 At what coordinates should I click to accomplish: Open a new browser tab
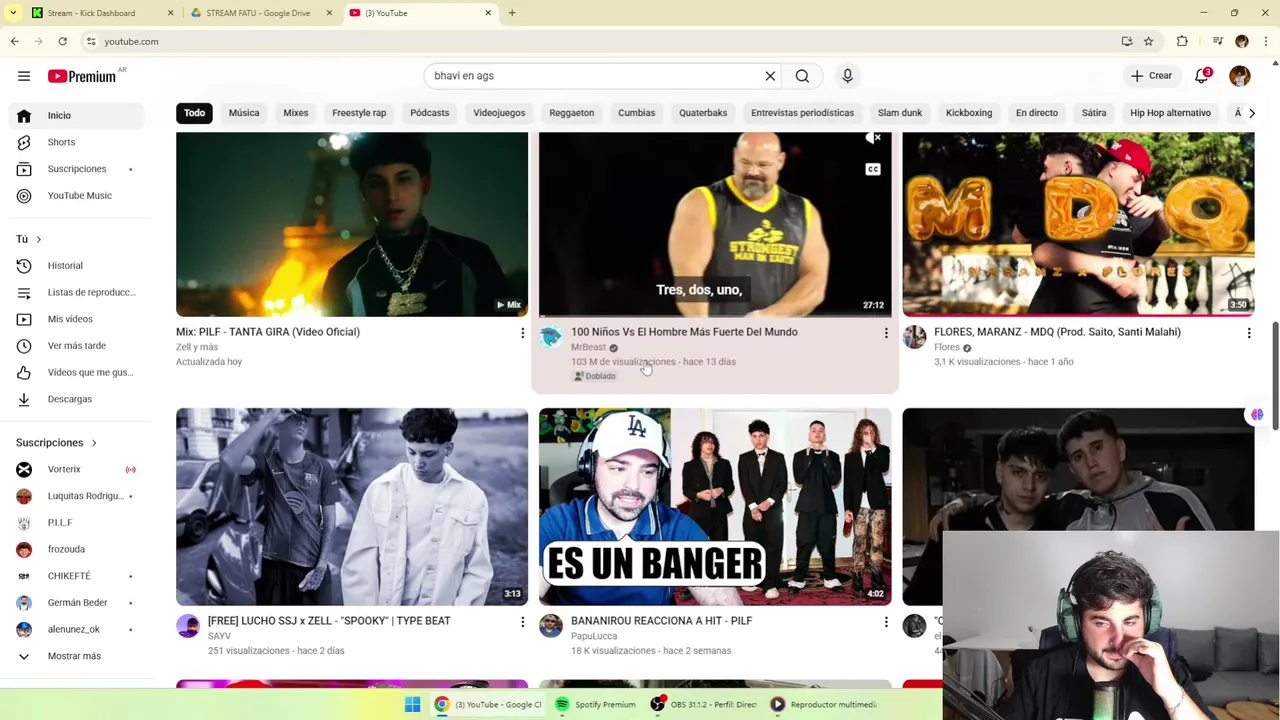pyautogui.click(x=512, y=13)
